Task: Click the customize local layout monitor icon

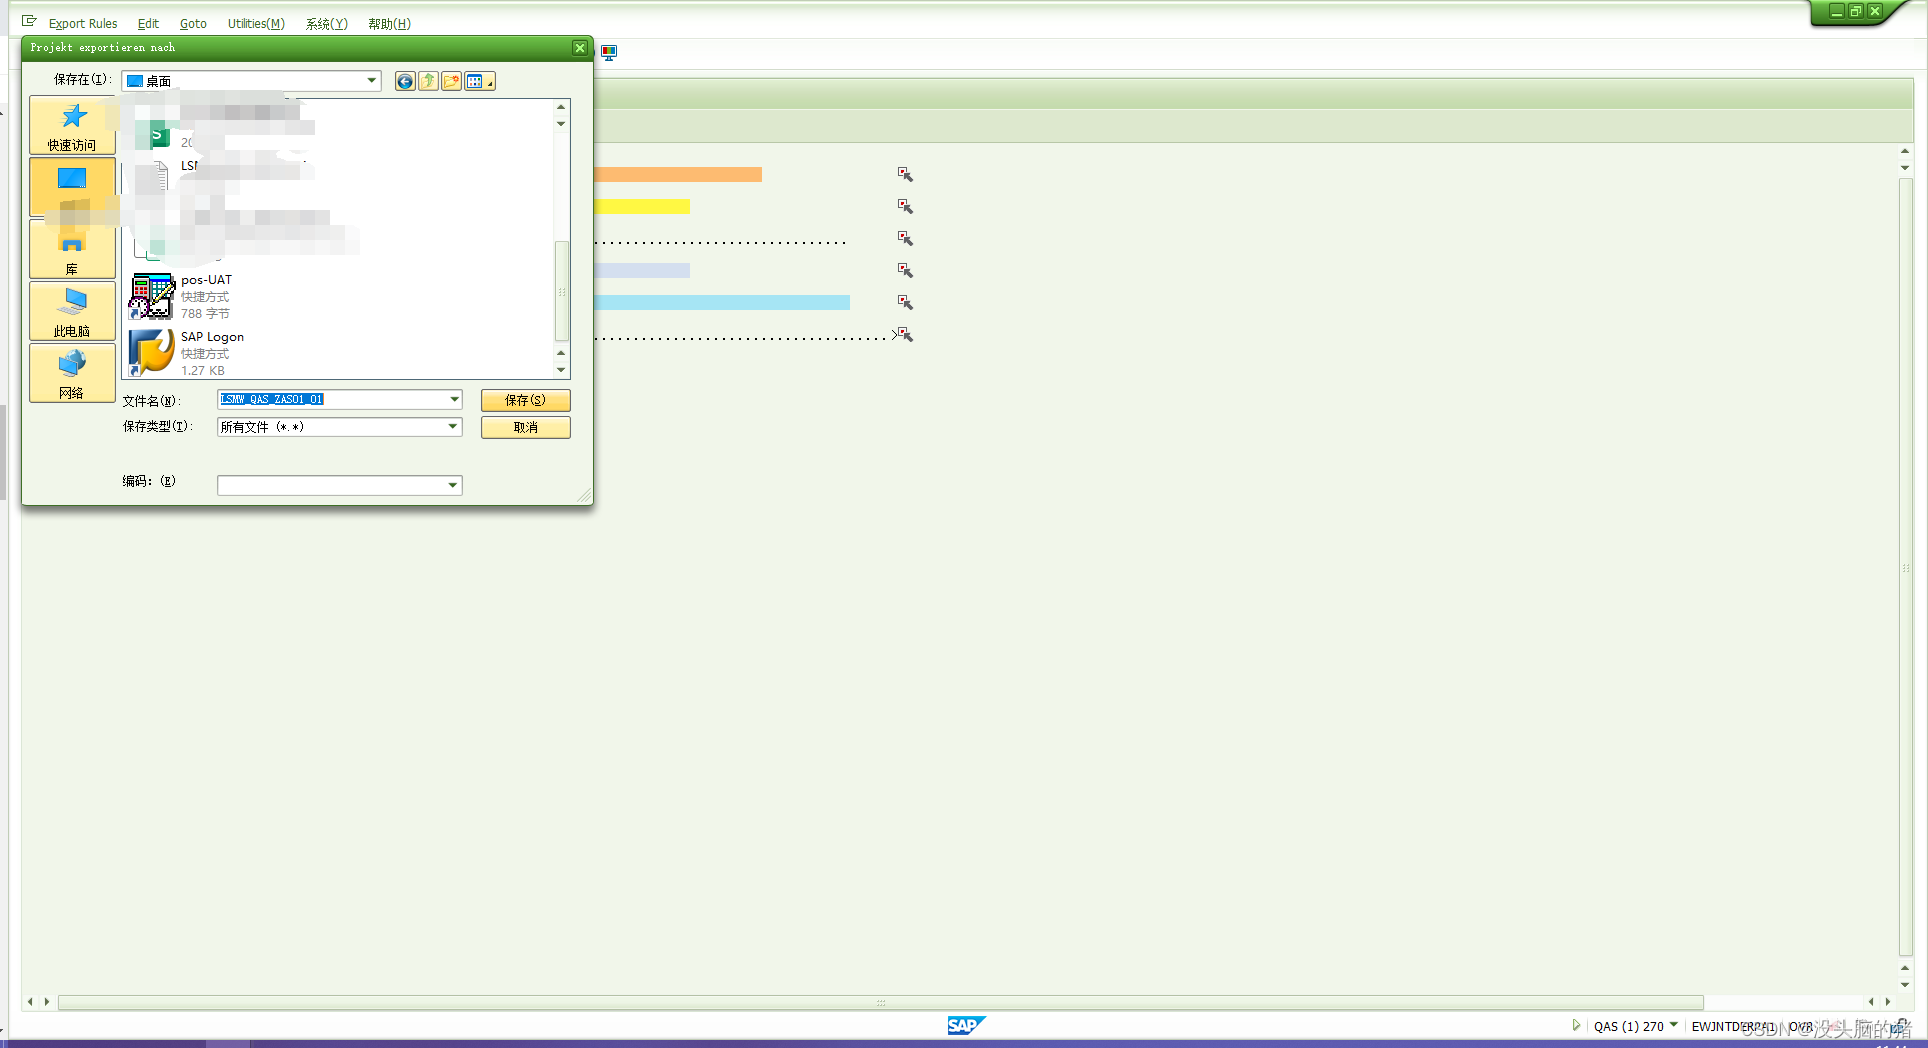Action: coord(609,52)
